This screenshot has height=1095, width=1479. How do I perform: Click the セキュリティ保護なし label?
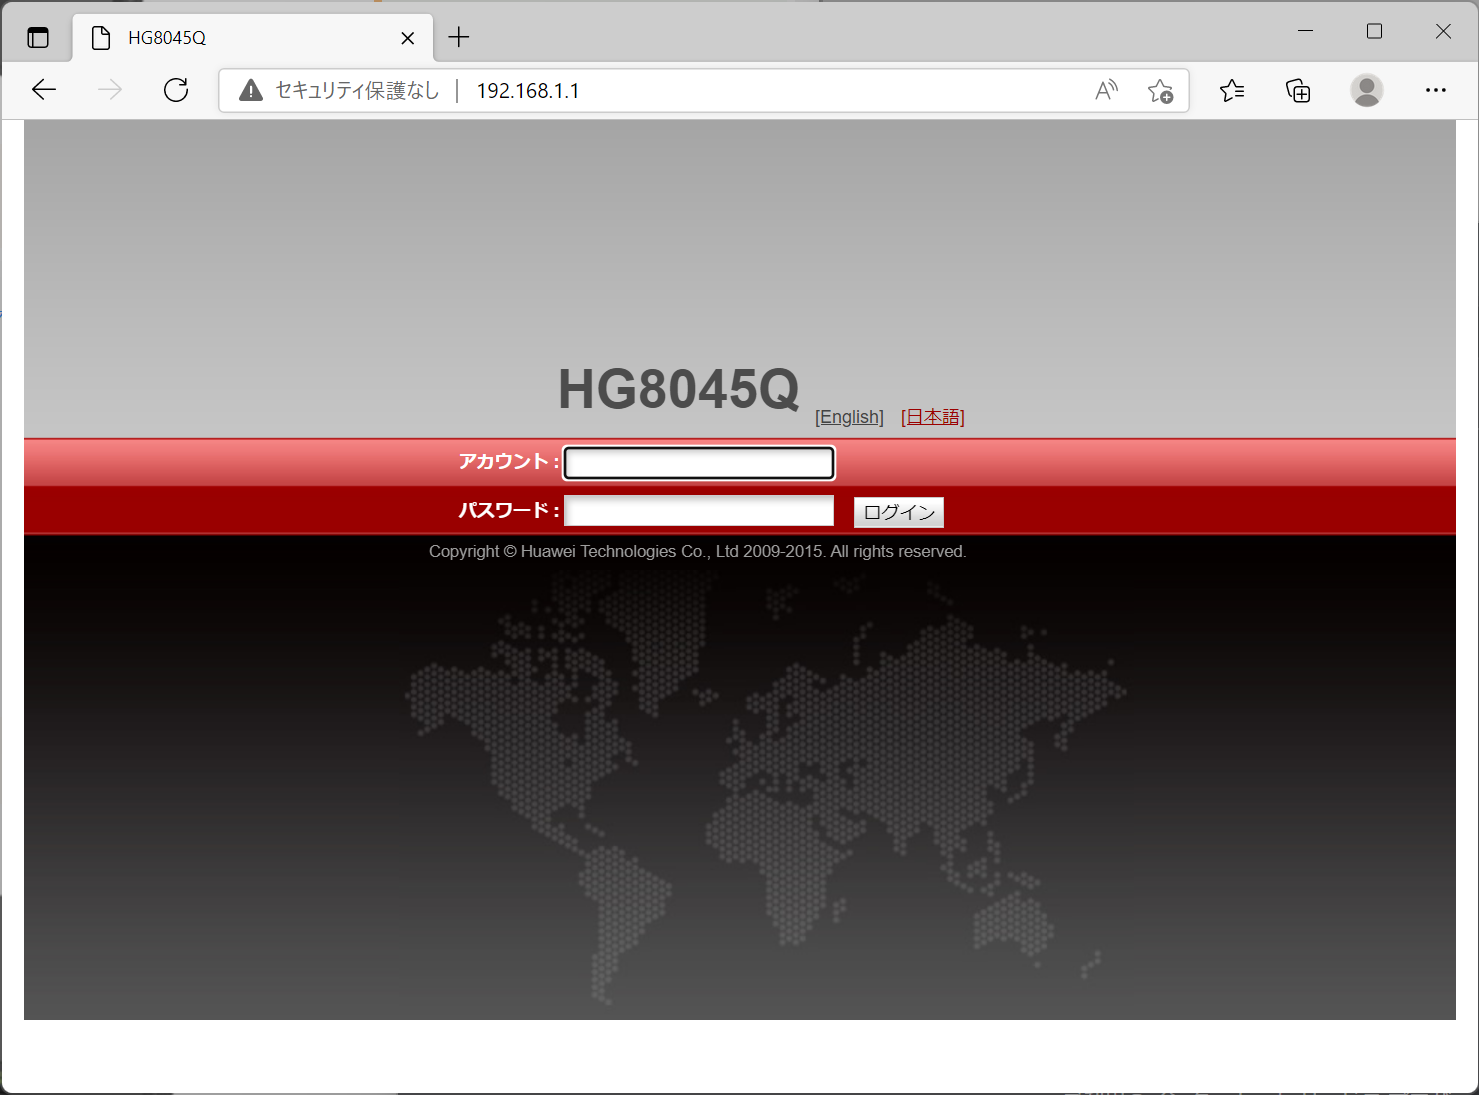pos(357,91)
